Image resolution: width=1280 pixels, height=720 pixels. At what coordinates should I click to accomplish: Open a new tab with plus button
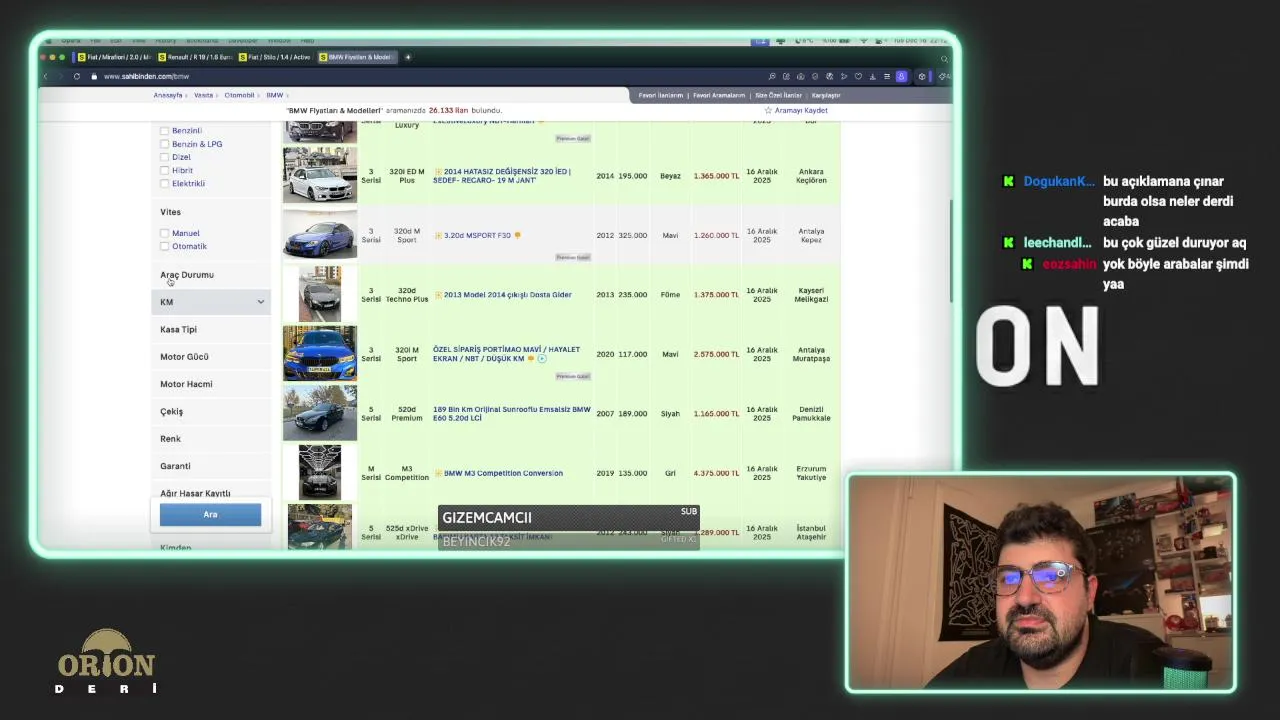(x=408, y=57)
